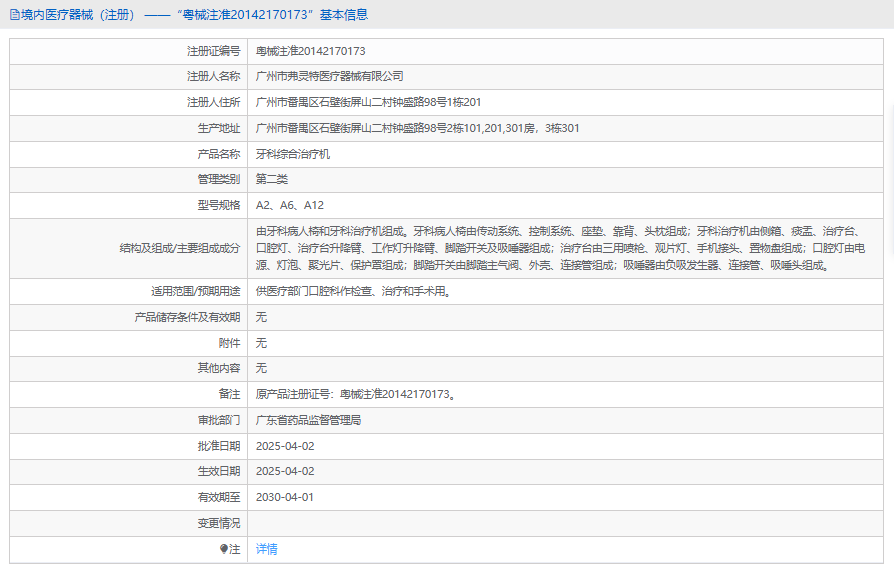Select product name 牙科综合治疗机
894x571 pixels.
[x=292, y=154]
